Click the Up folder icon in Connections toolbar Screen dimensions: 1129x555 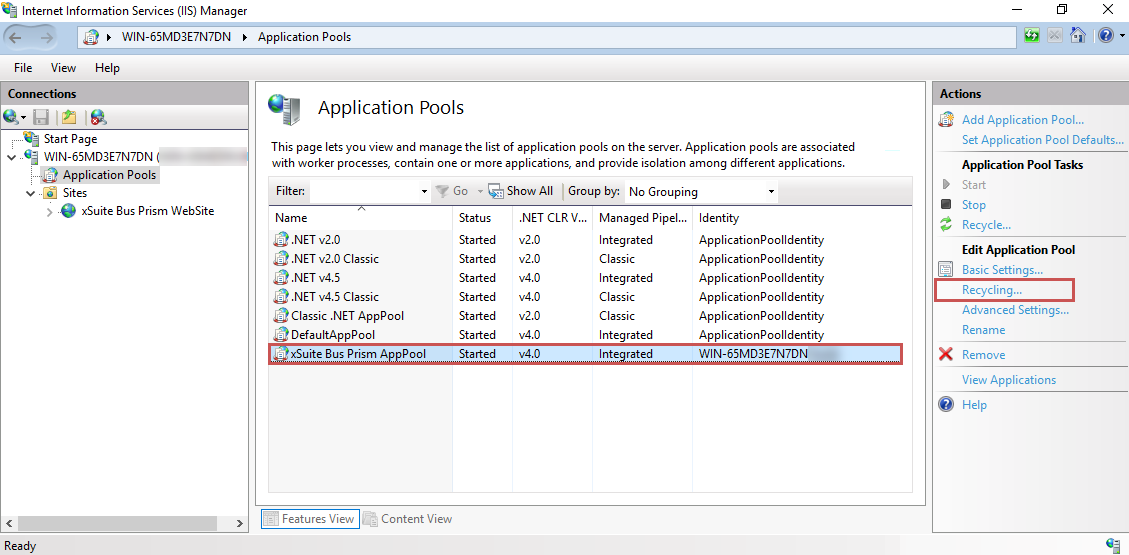69,117
